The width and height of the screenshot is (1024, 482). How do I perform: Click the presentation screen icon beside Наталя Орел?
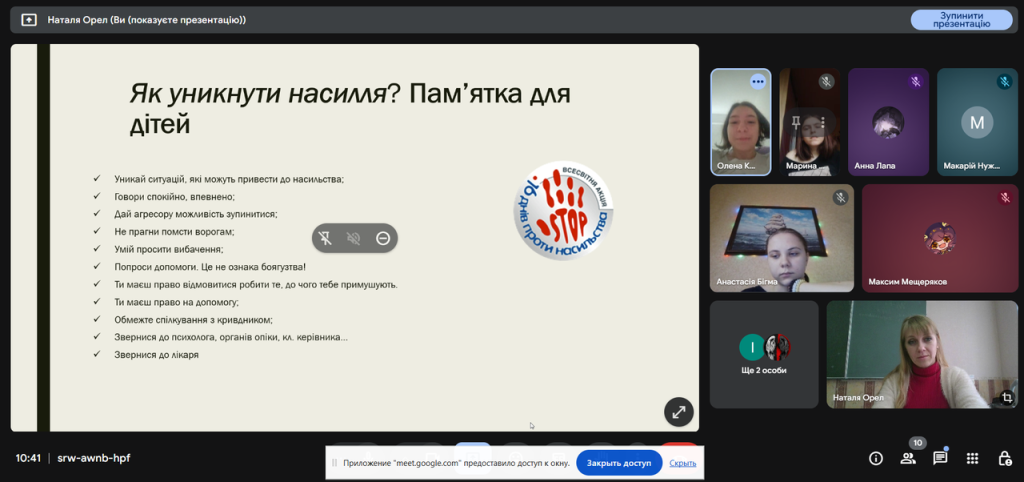pyautogui.click(x=29, y=19)
